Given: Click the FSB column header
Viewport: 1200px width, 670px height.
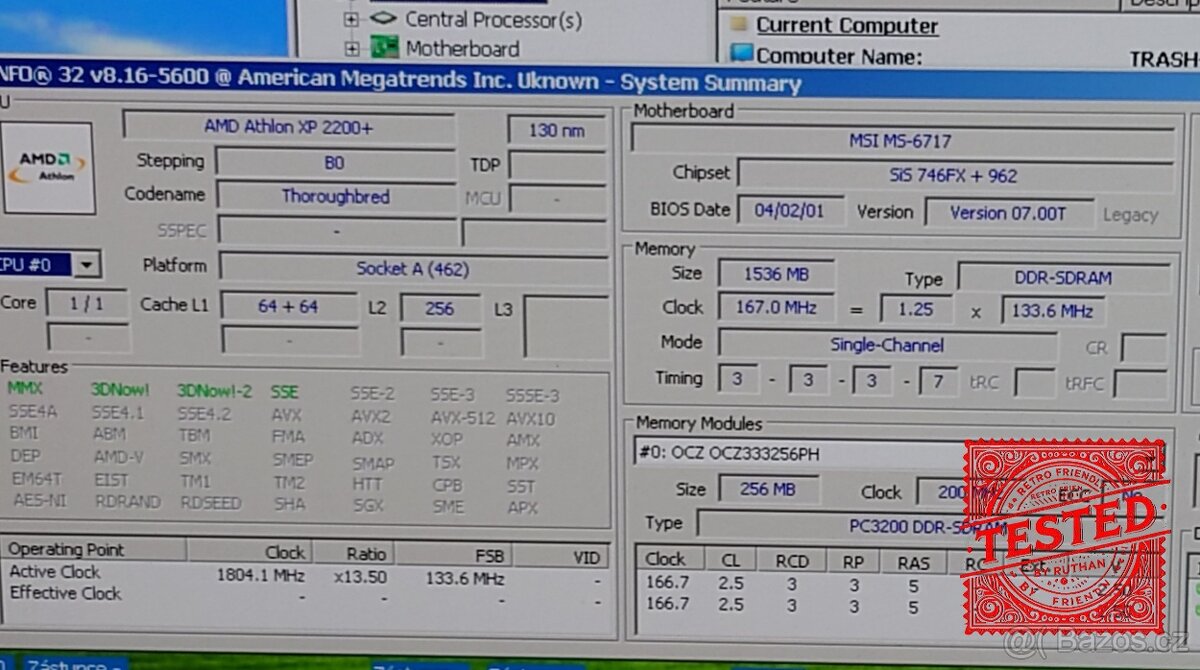Looking at the screenshot, I should [454, 555].
